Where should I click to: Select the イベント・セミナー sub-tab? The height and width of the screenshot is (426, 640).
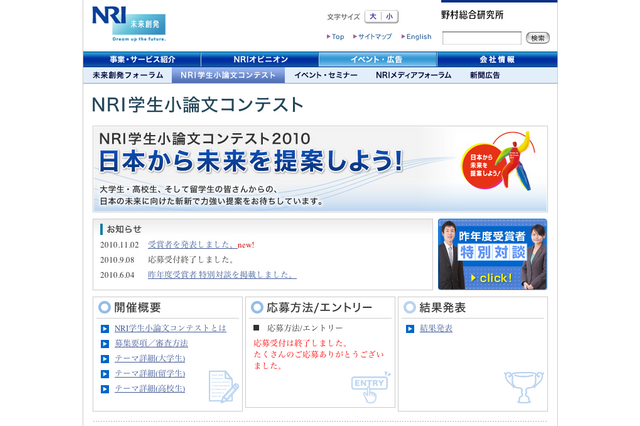coord(326,75)
